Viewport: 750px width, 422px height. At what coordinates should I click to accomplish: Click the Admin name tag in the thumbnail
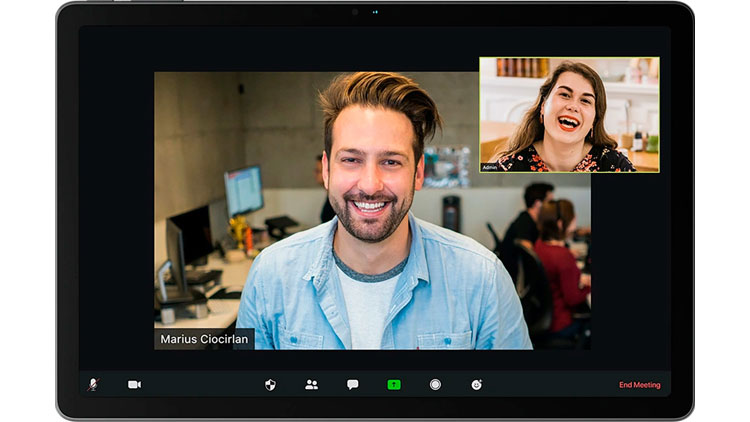click(490, 168)
